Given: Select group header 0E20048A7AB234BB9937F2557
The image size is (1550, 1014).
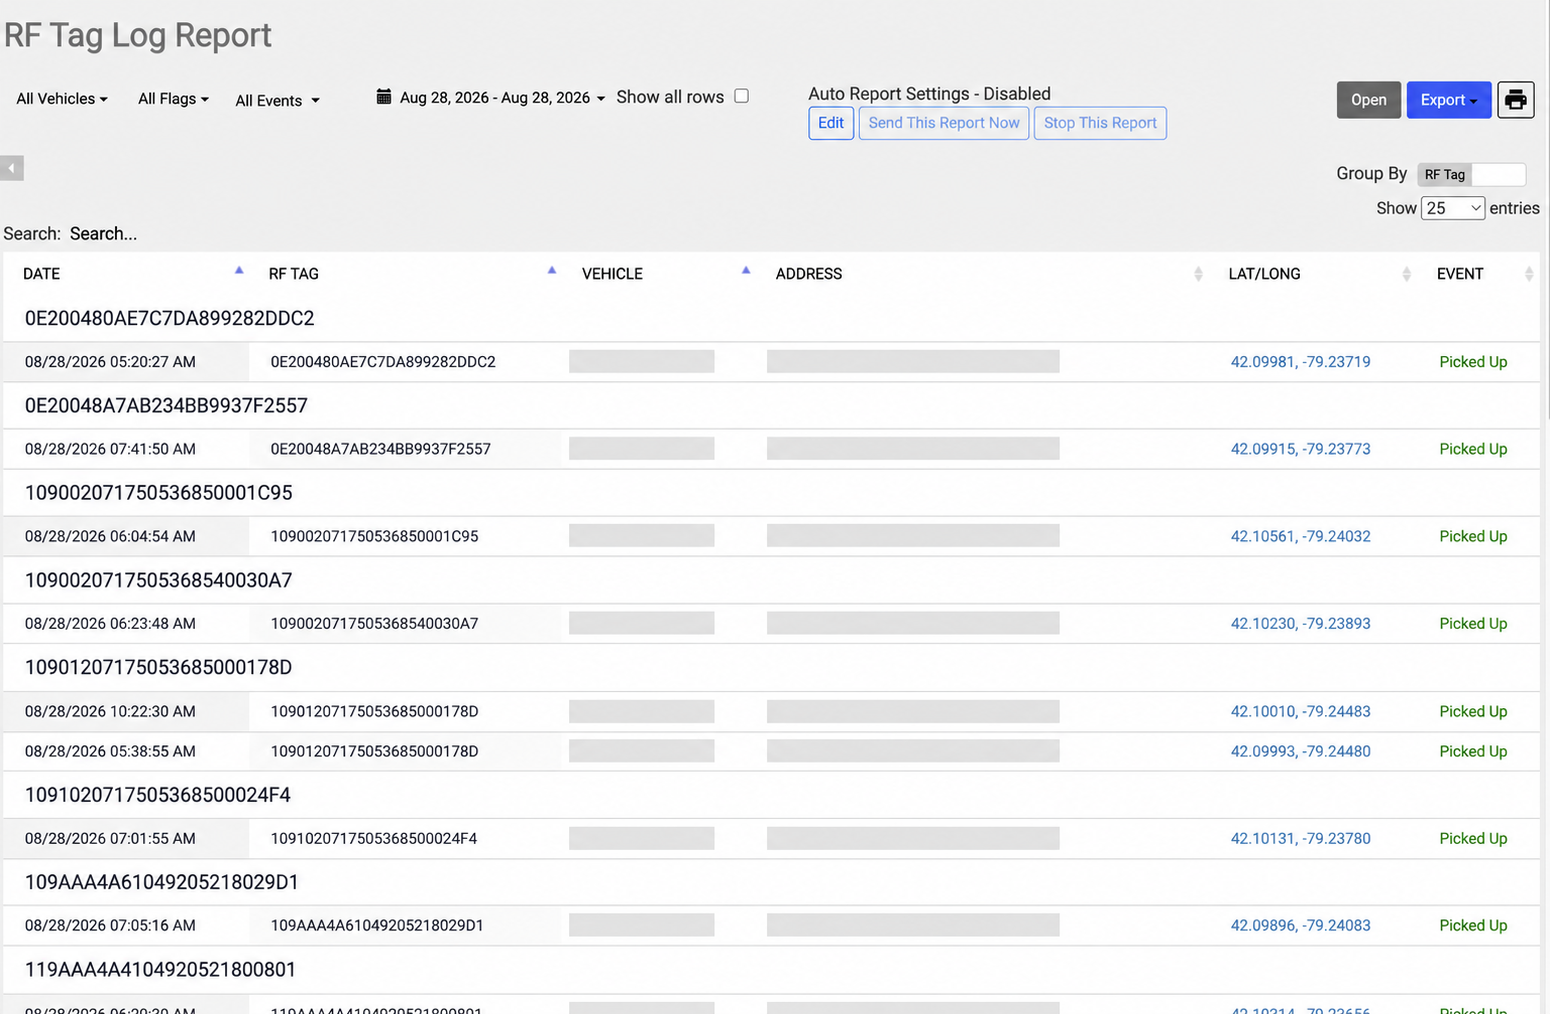Looking at the screenshot, I should [x=166, y=405].
